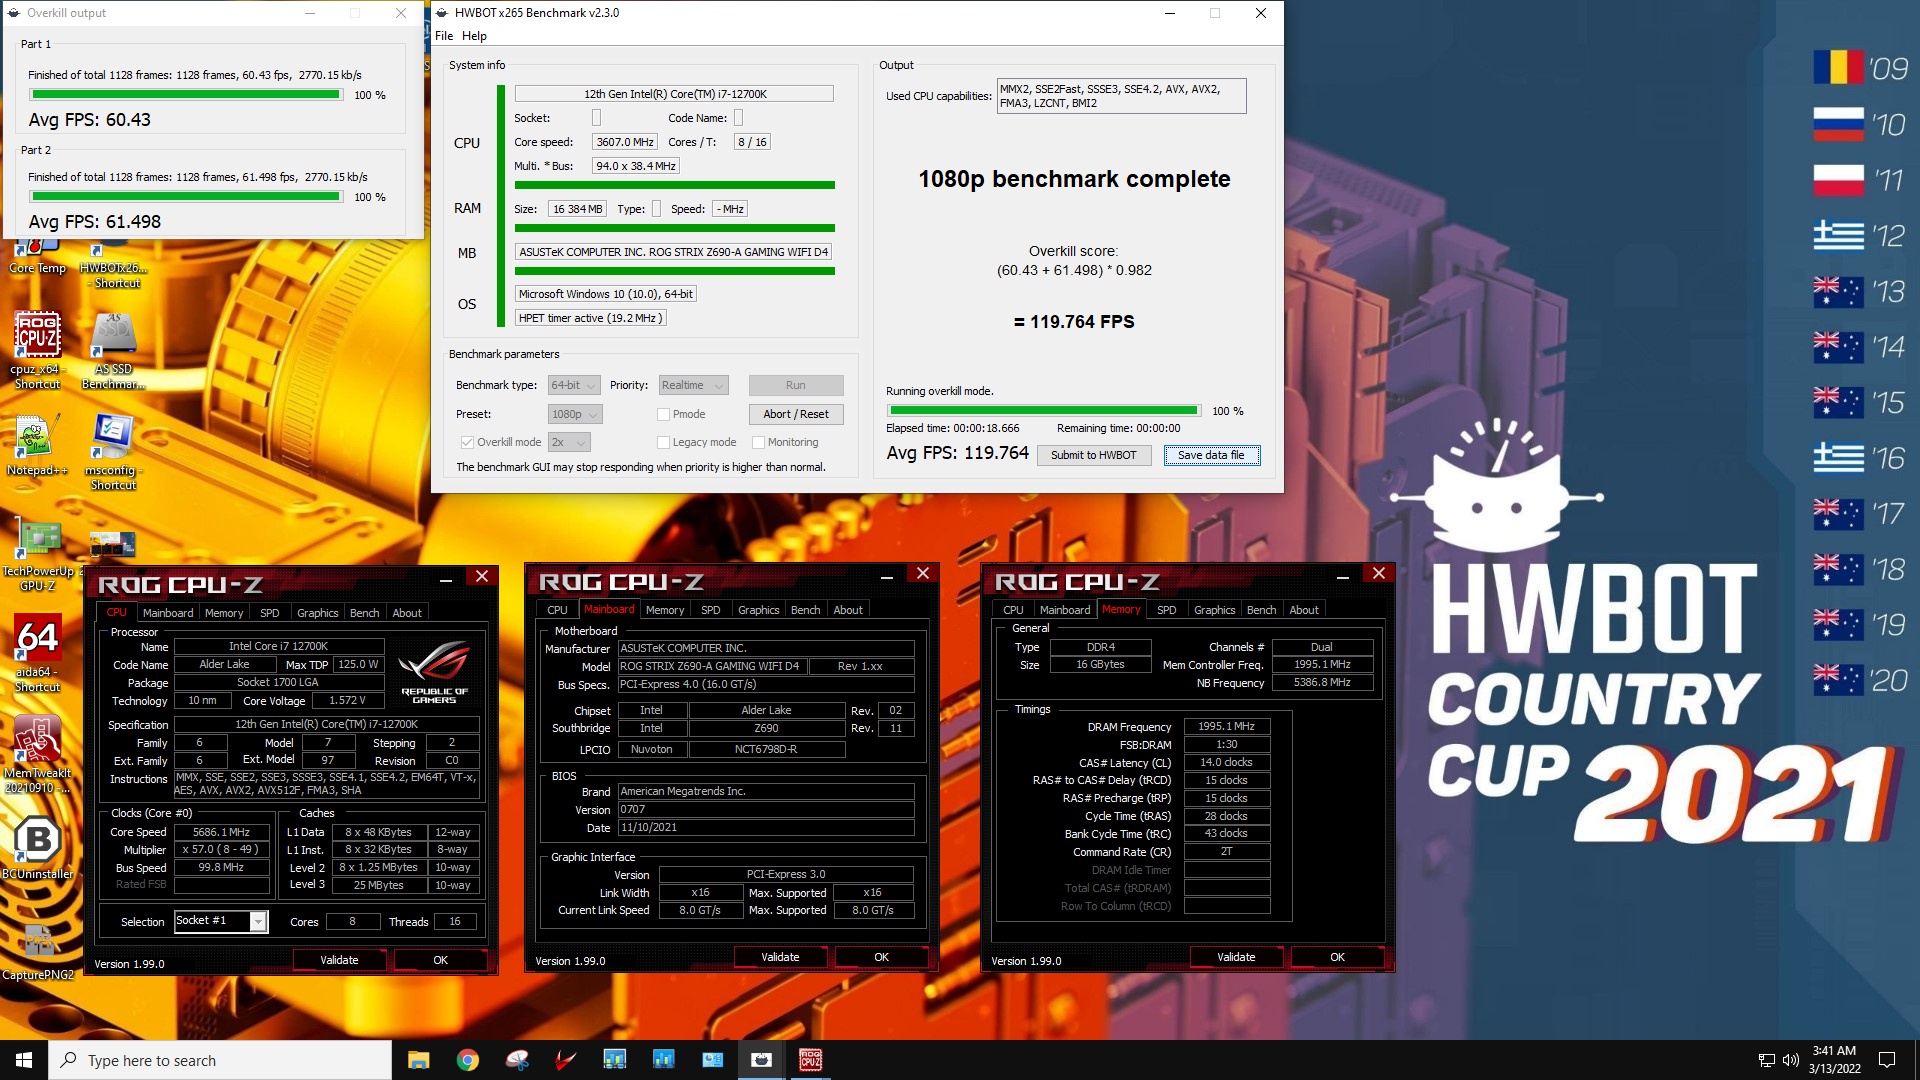
Task: Close the left CPU-Z window
Action: click(482, 577)
